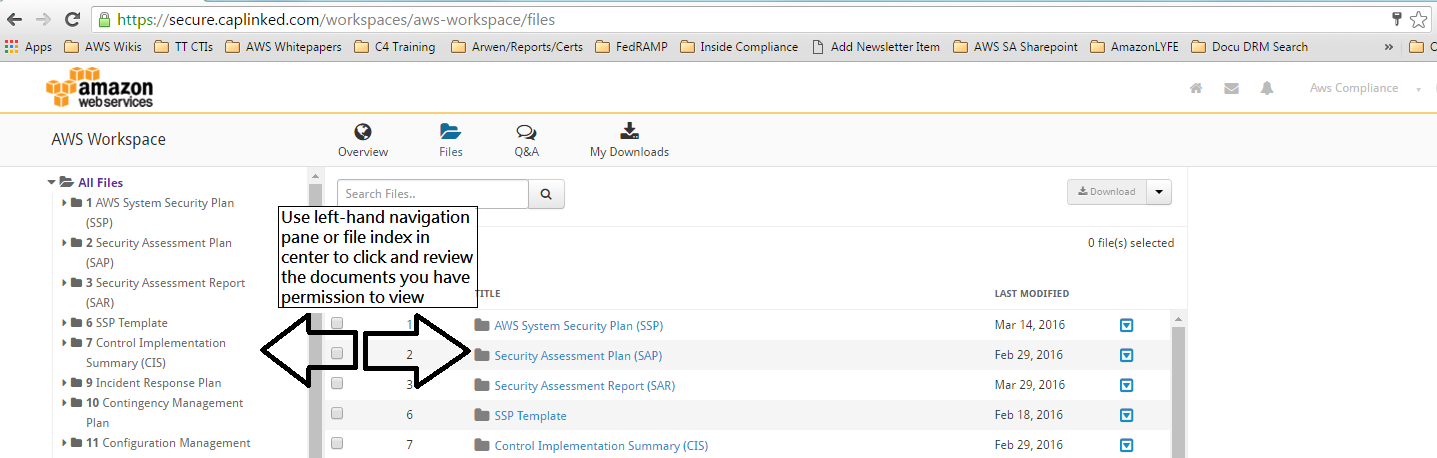Open the Aws Compliance account menu
Image resolution: width=1437 pixels, height=458 pixels.
click(x=1365, y=88)
